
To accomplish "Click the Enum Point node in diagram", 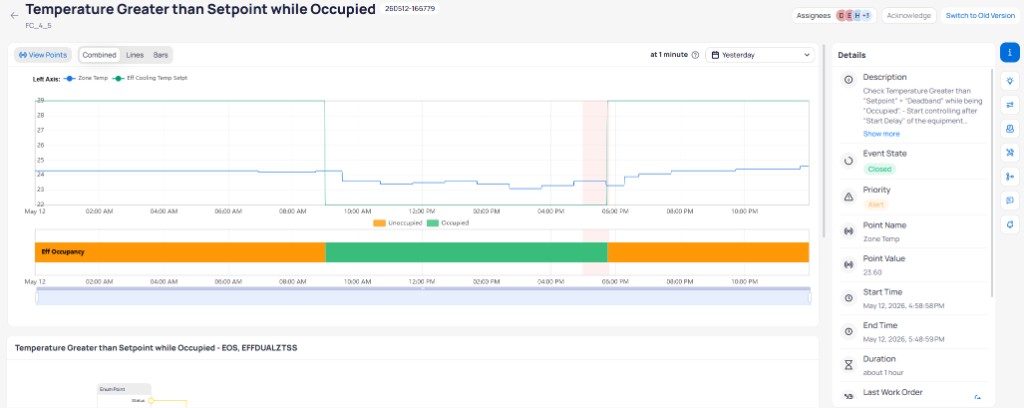I will 124,388.
